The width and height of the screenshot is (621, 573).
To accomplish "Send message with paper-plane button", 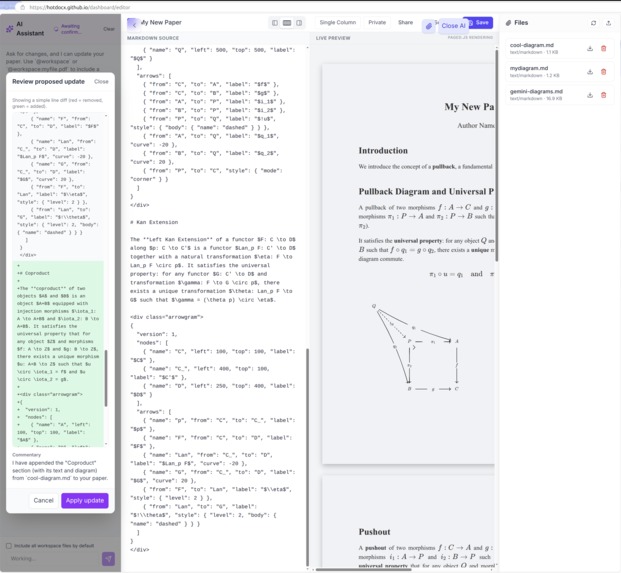I will point(109,559).
